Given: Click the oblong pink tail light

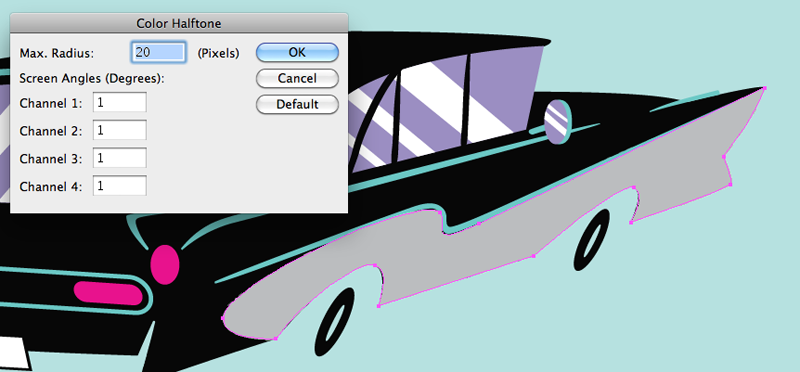Looking at the screenshot, I should coord(108,293).
